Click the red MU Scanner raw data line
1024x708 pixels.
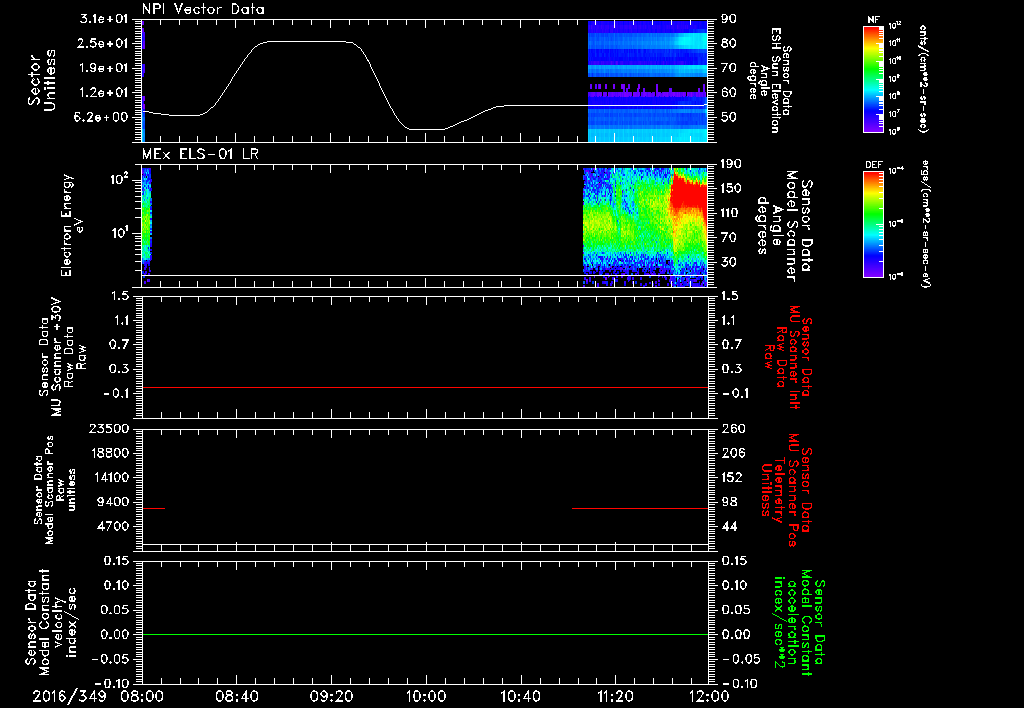tap(425, 387)
